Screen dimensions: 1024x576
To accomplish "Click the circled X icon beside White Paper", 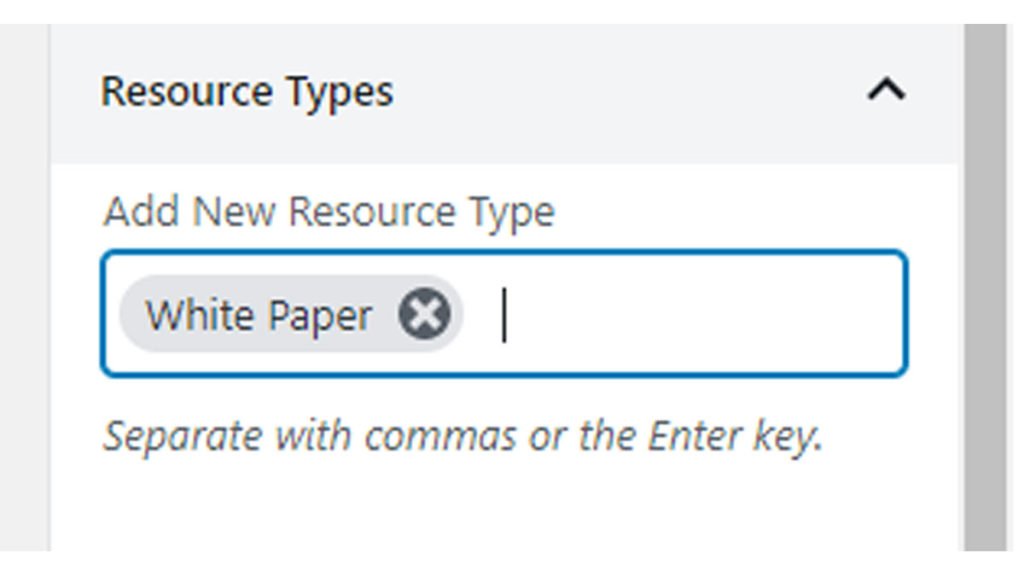I will pyautogui.click(x=425, y=315).
